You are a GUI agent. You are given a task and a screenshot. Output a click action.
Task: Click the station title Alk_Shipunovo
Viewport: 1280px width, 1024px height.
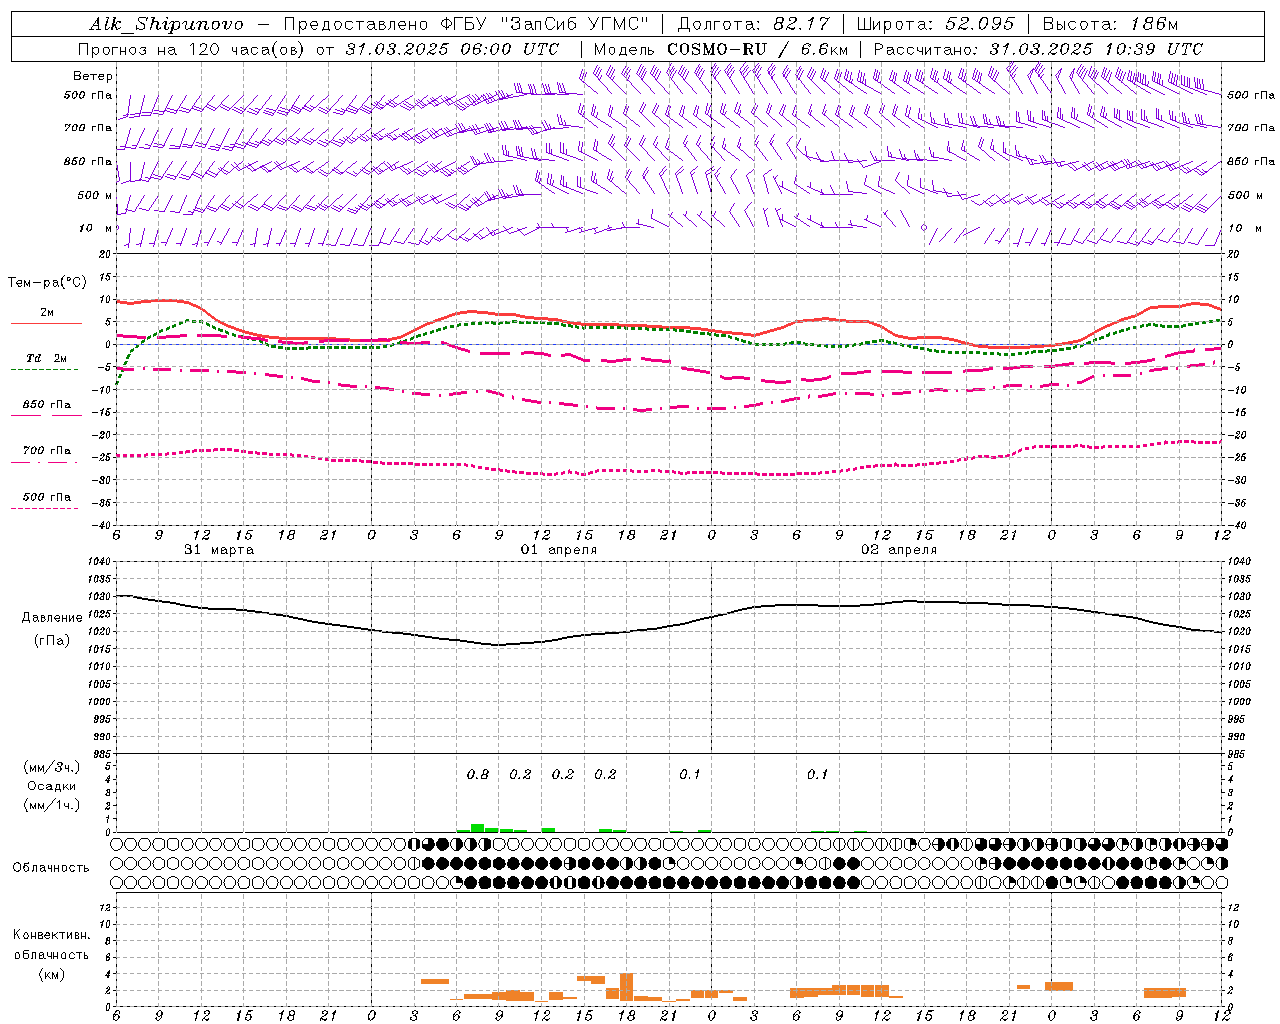coord(166,24)
